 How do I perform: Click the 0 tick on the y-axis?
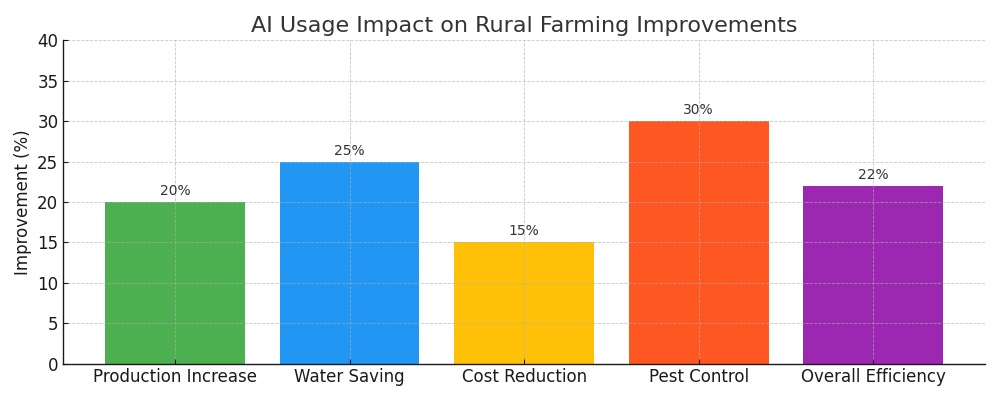[53, 365]
